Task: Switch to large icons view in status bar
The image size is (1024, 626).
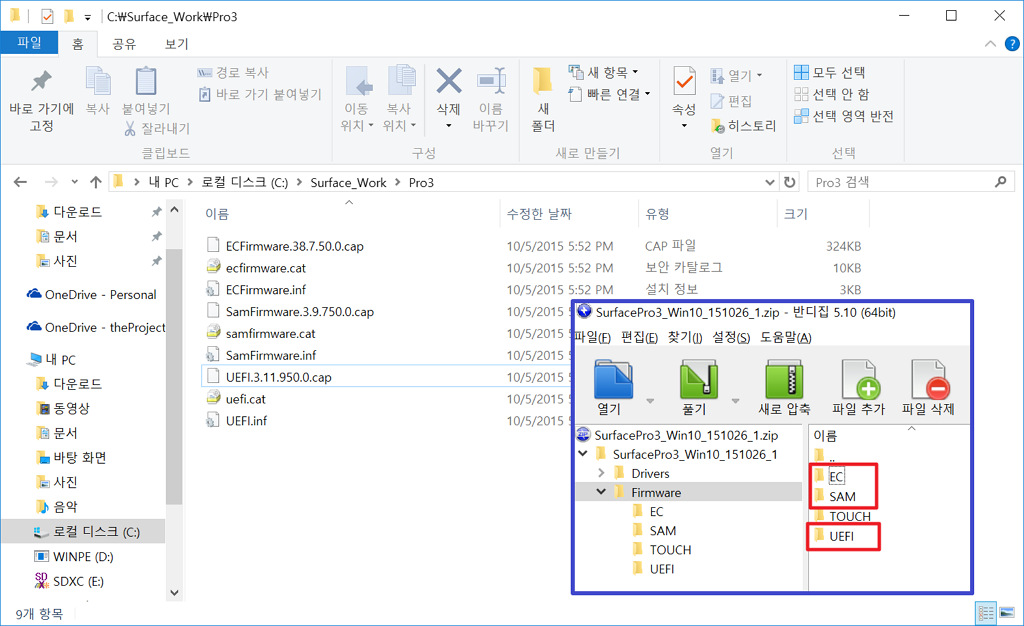Action: point(1007,613)
